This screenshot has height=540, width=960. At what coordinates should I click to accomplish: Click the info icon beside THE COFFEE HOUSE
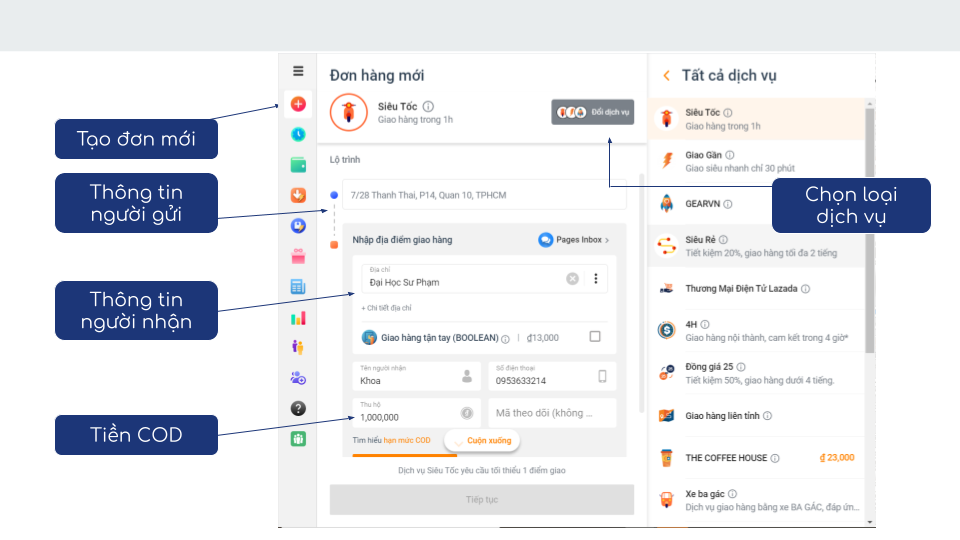pyautogui.click(x=775, y=459)
